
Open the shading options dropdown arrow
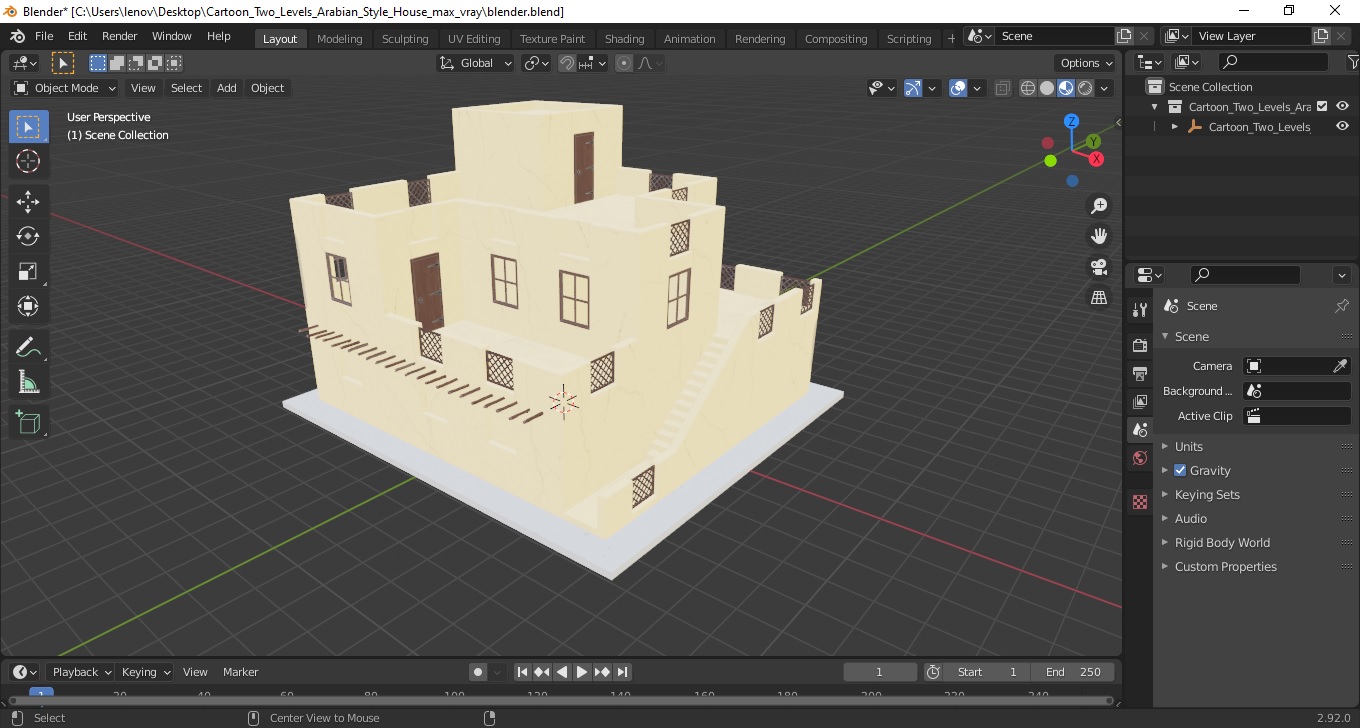pyautogui.click(x=1105, y=88)
